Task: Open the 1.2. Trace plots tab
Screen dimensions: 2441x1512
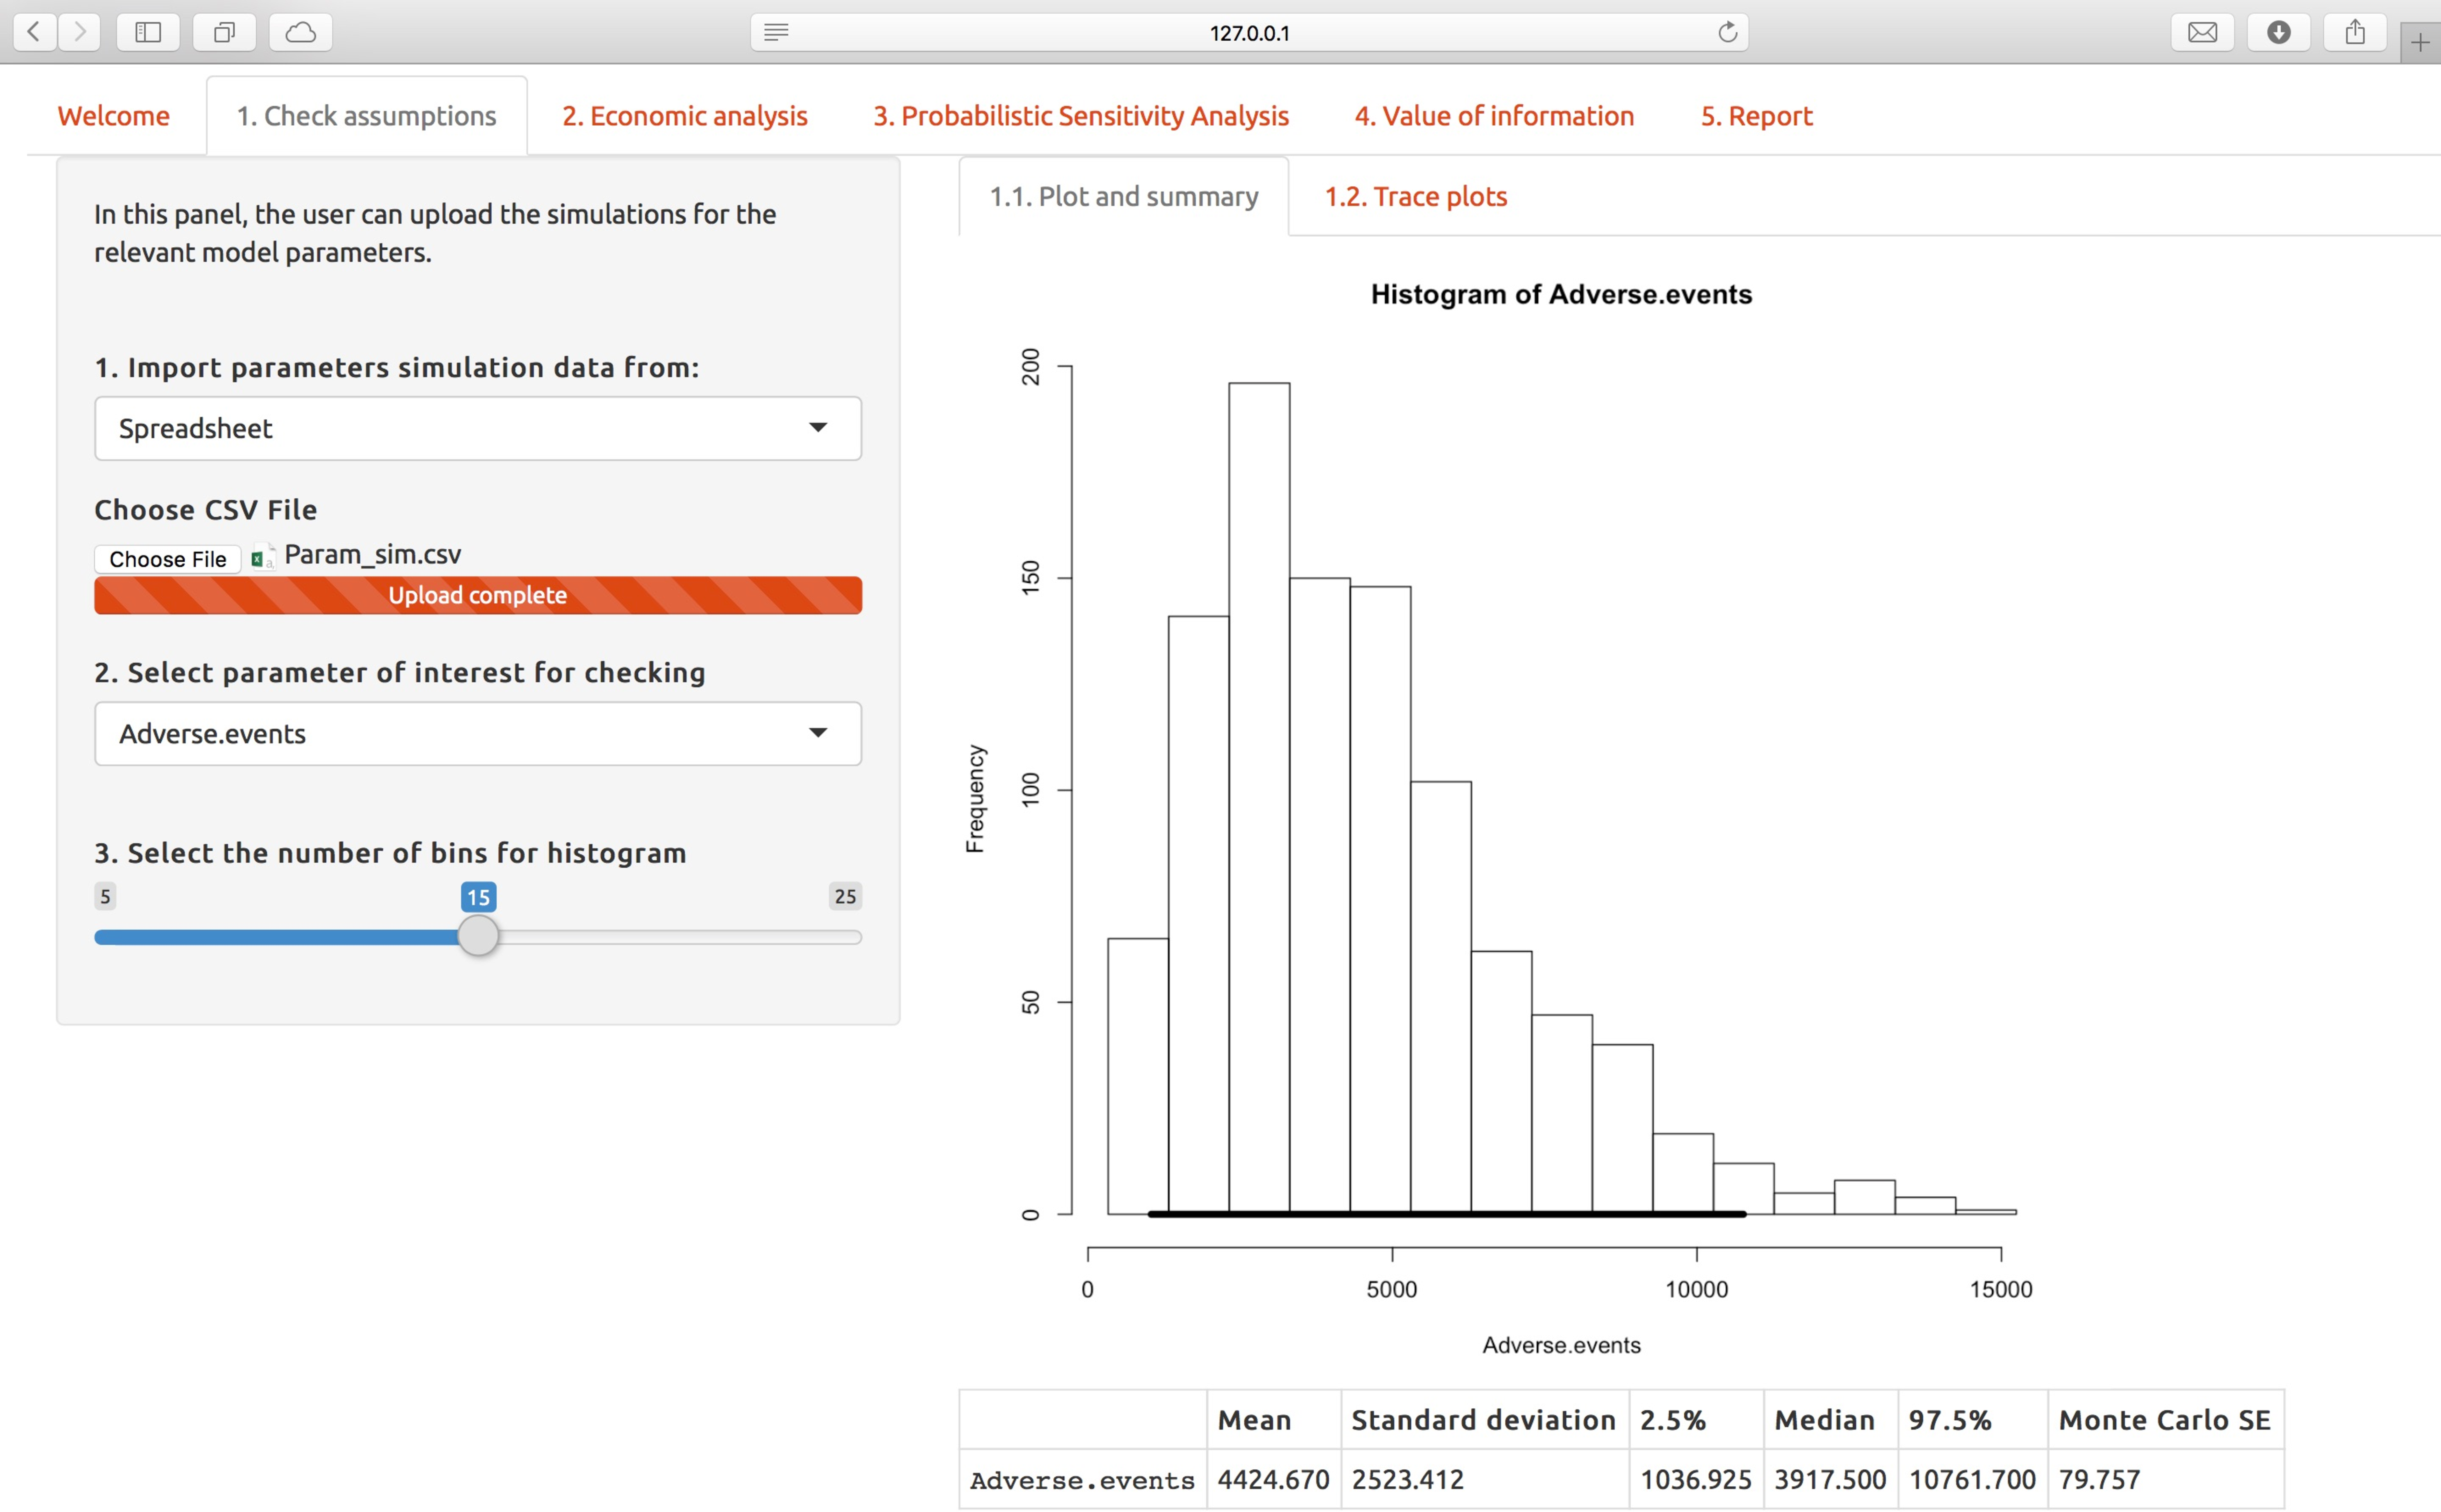Action: (1415, 196)
